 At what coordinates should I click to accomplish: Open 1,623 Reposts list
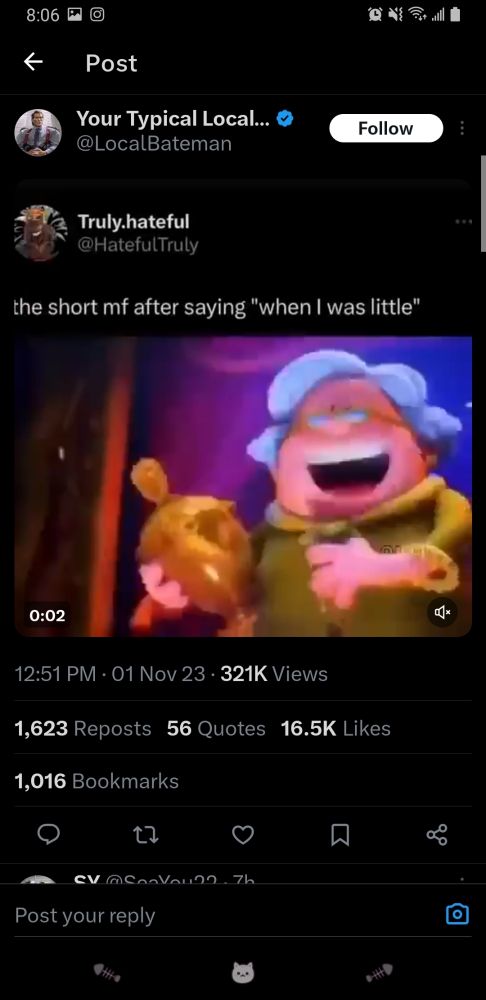(83, 728)
